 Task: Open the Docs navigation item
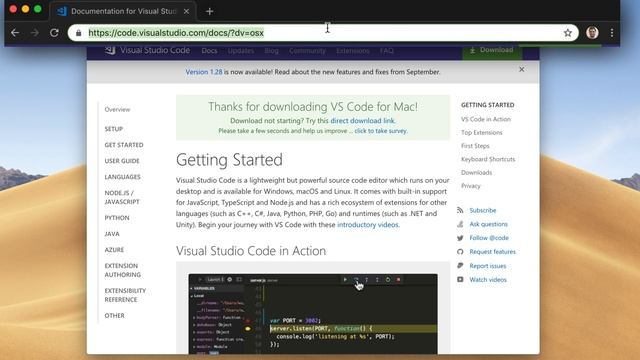(x=209, y=51)
